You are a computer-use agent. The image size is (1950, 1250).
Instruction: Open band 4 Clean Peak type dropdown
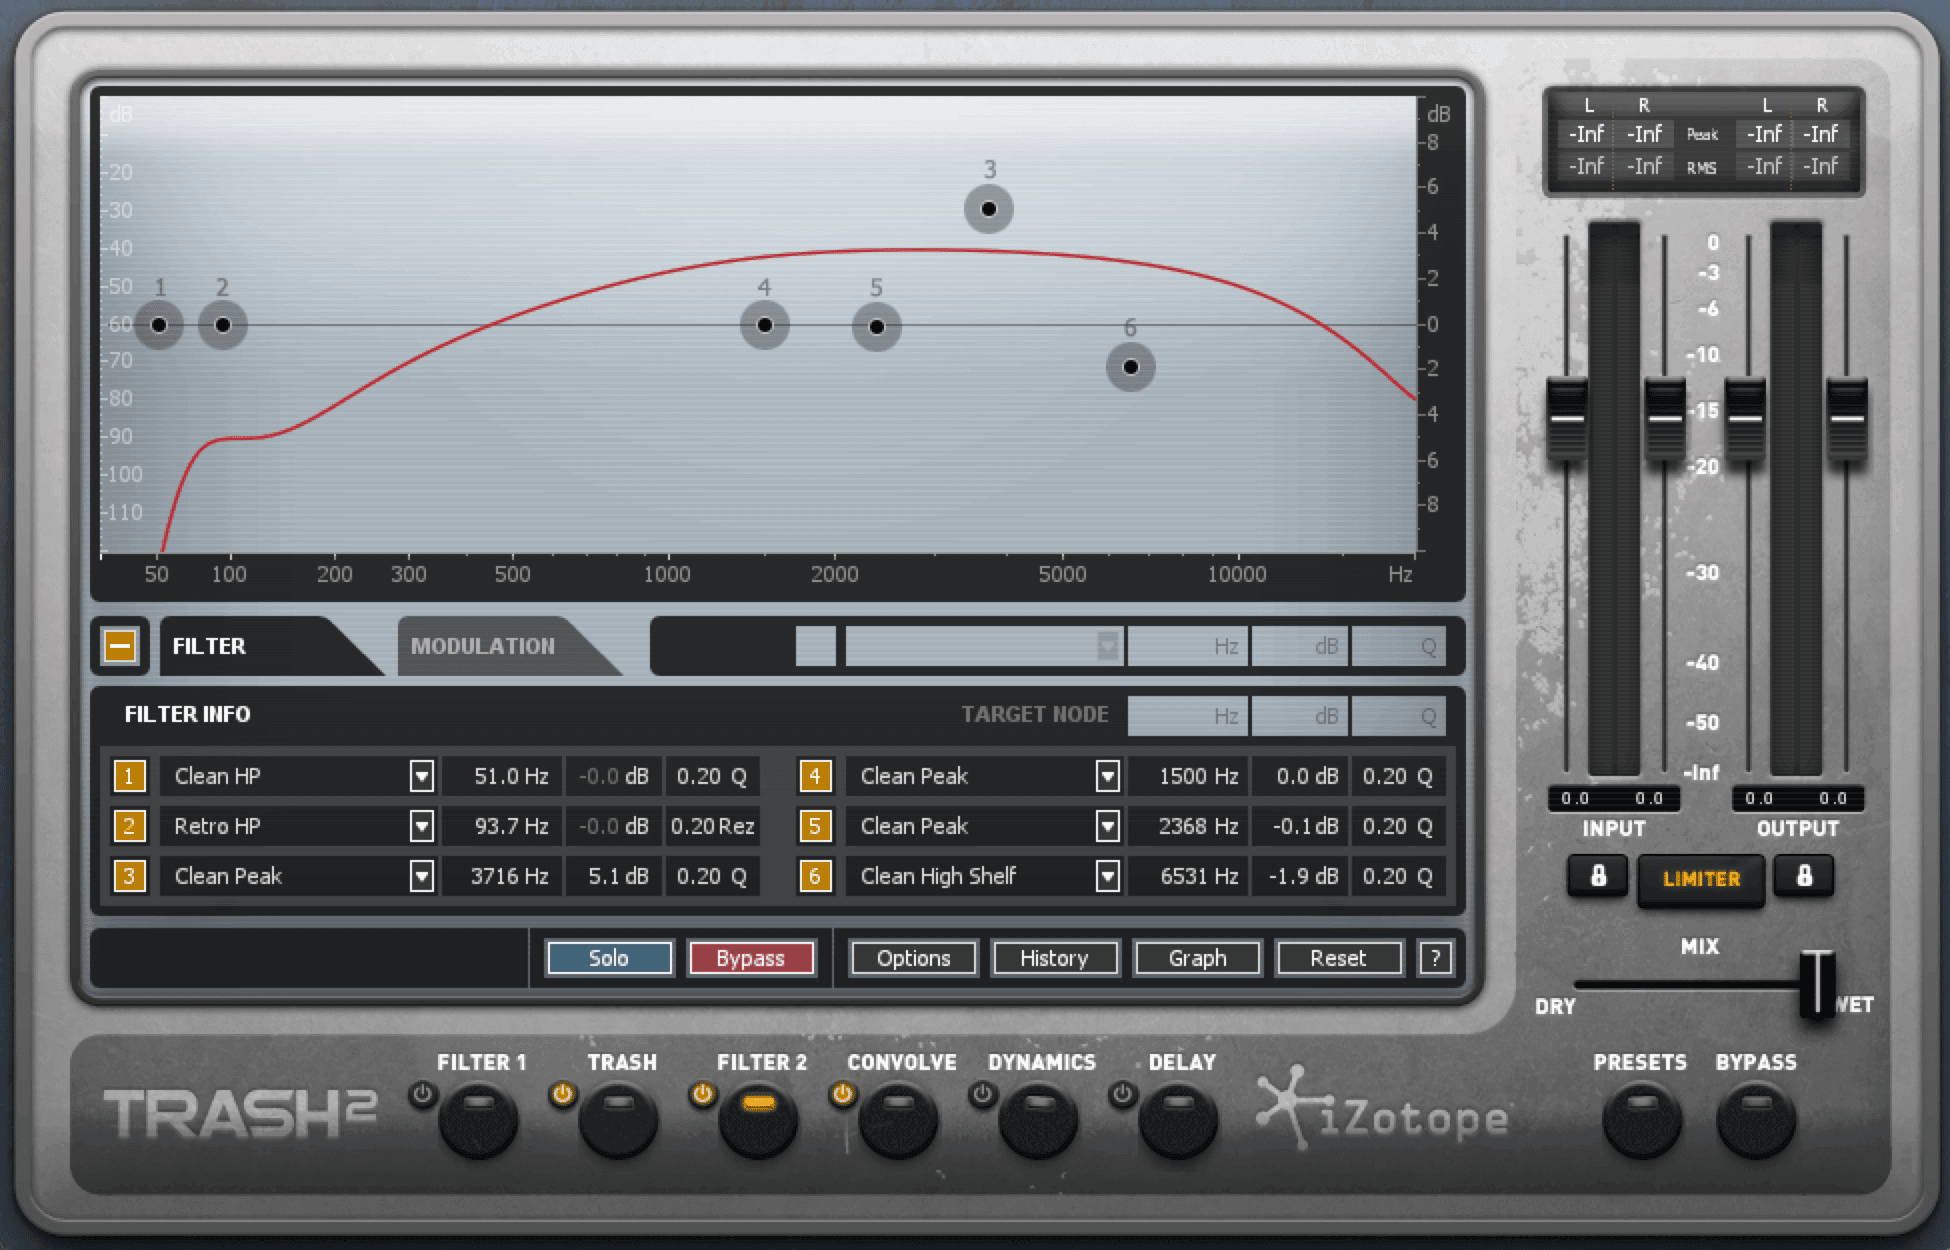[x=1107, y=776]
